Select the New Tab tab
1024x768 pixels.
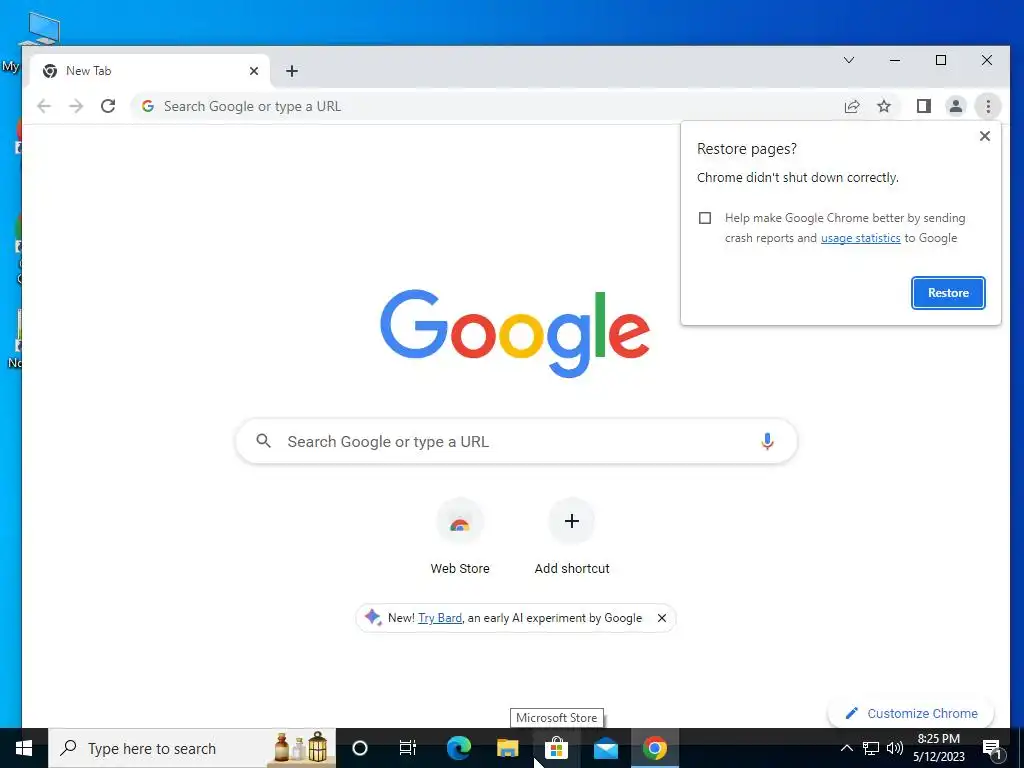[151, 71]
